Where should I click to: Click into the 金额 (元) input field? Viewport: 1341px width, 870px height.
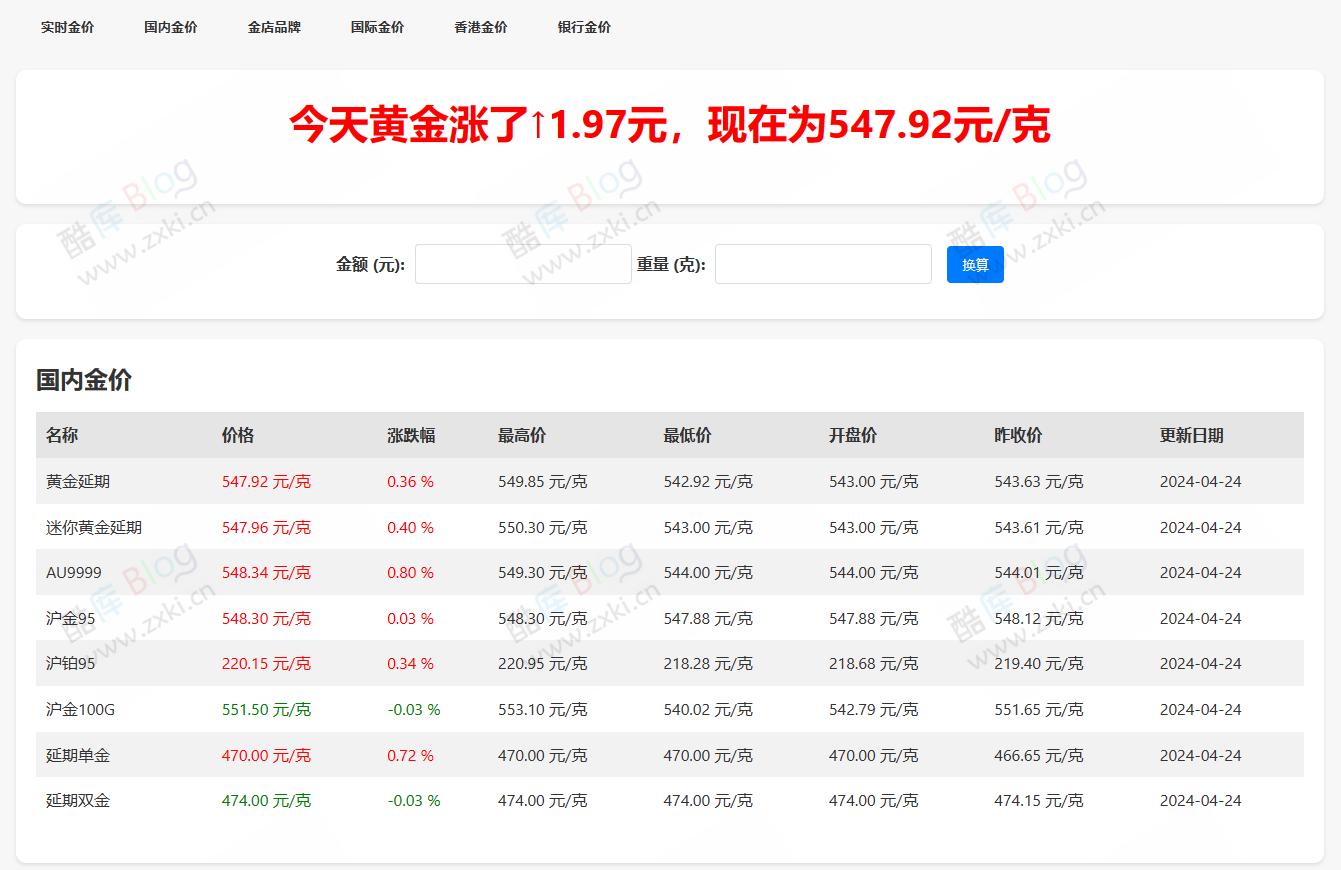522,263
